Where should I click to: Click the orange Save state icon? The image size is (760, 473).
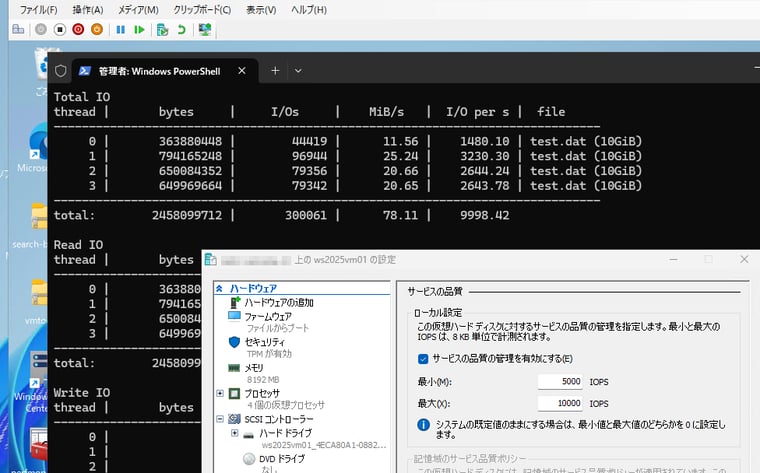pyautogui.click(x=97, y=30)
